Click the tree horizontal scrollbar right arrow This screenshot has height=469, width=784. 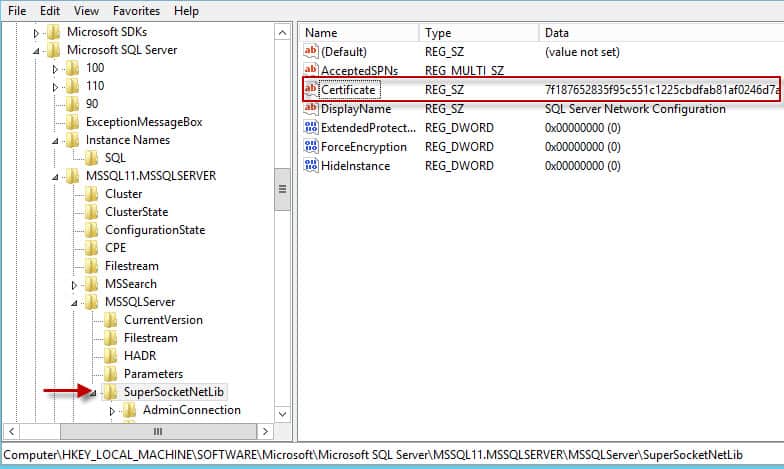point(266,431)
